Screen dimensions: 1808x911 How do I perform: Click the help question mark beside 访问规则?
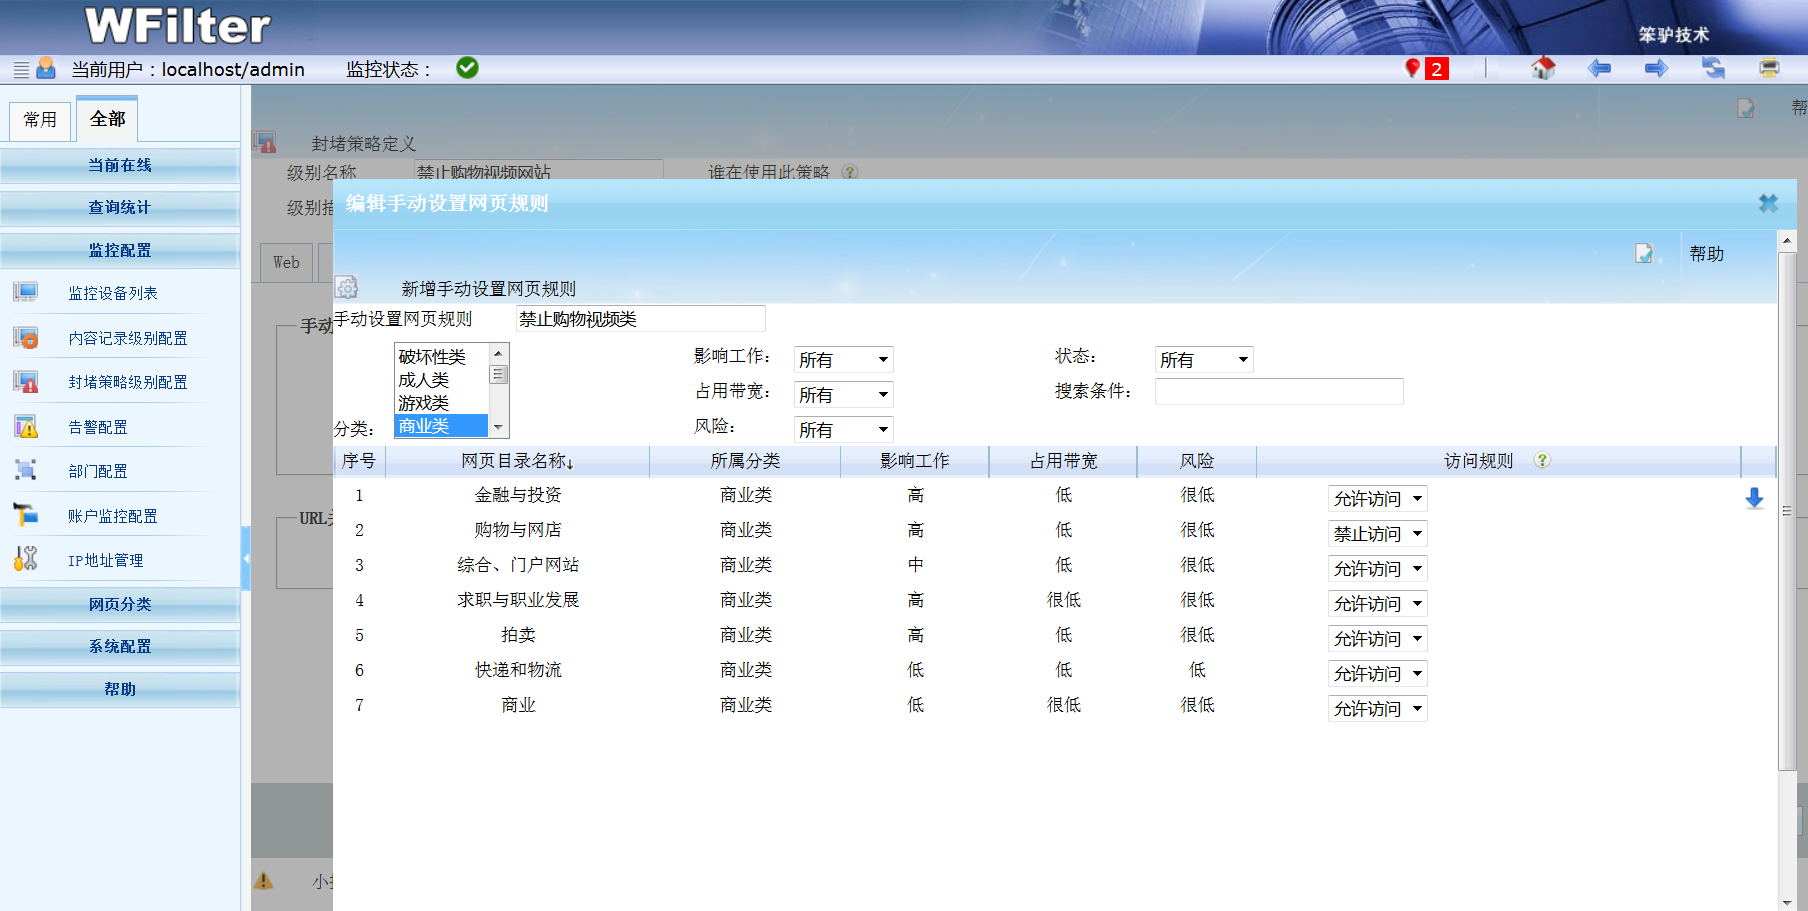[x=1542, y=460]
